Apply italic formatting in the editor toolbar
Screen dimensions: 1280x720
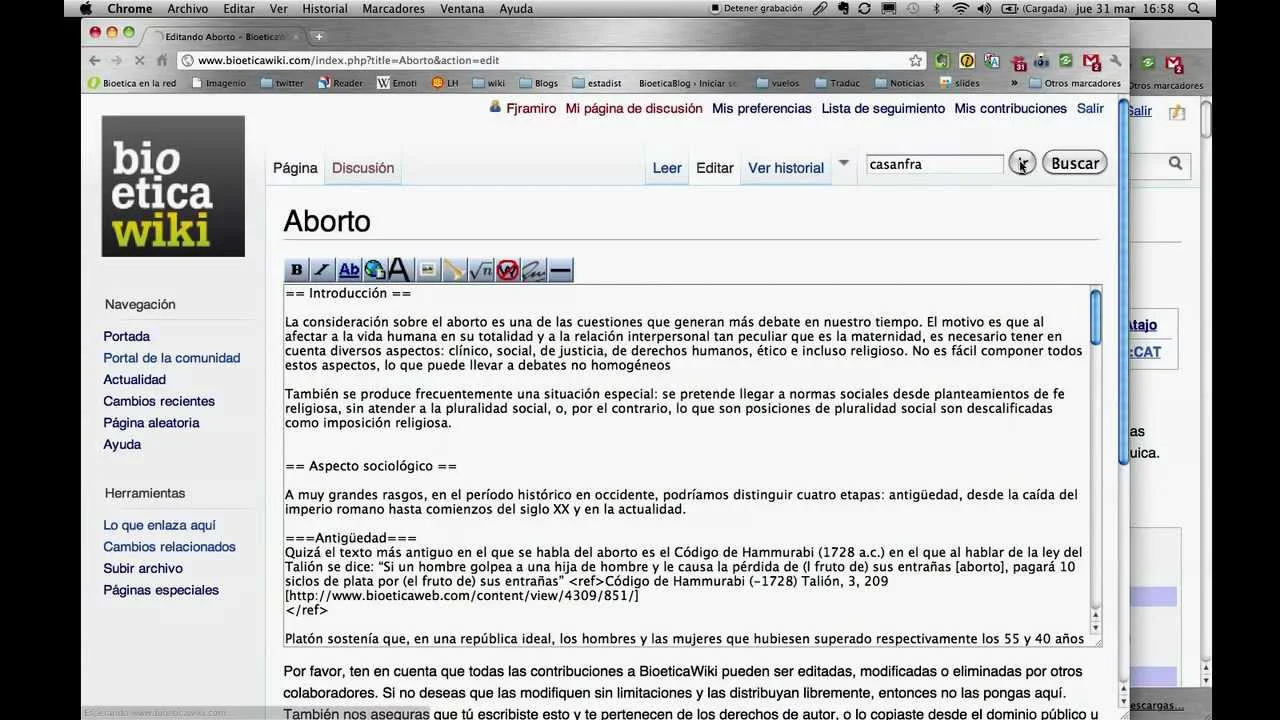point(322,270)
